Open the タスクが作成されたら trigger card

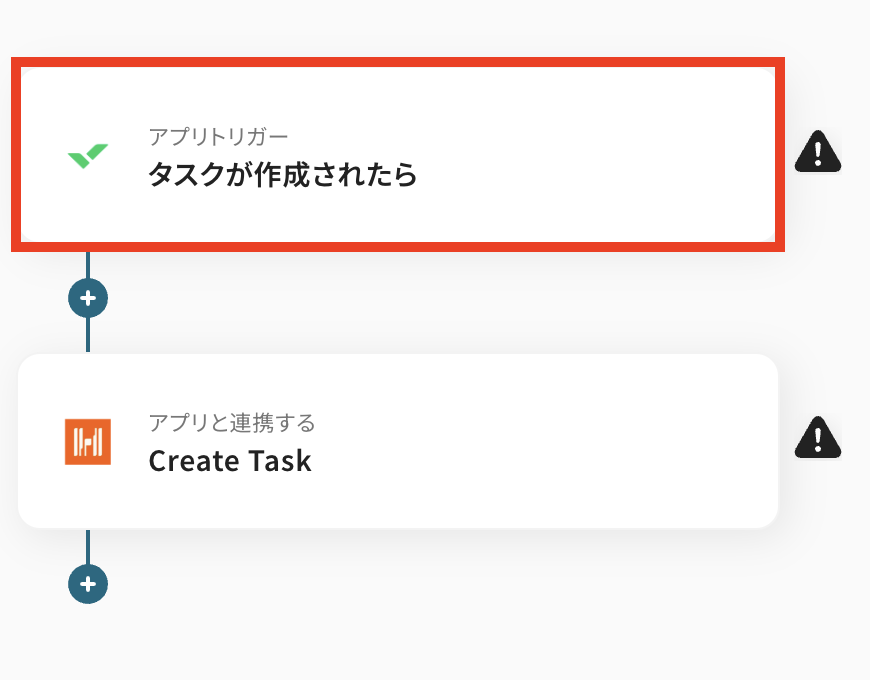[398, 155]
